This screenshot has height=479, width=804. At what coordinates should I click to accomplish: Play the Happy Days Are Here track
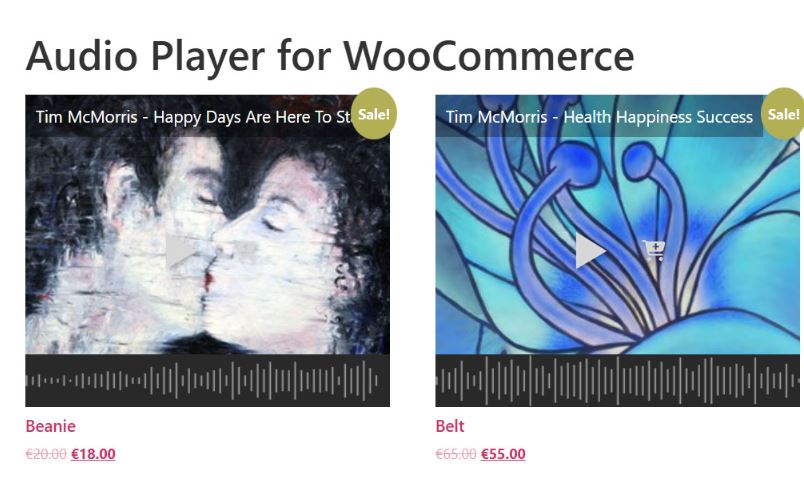(x=181, y=251)
